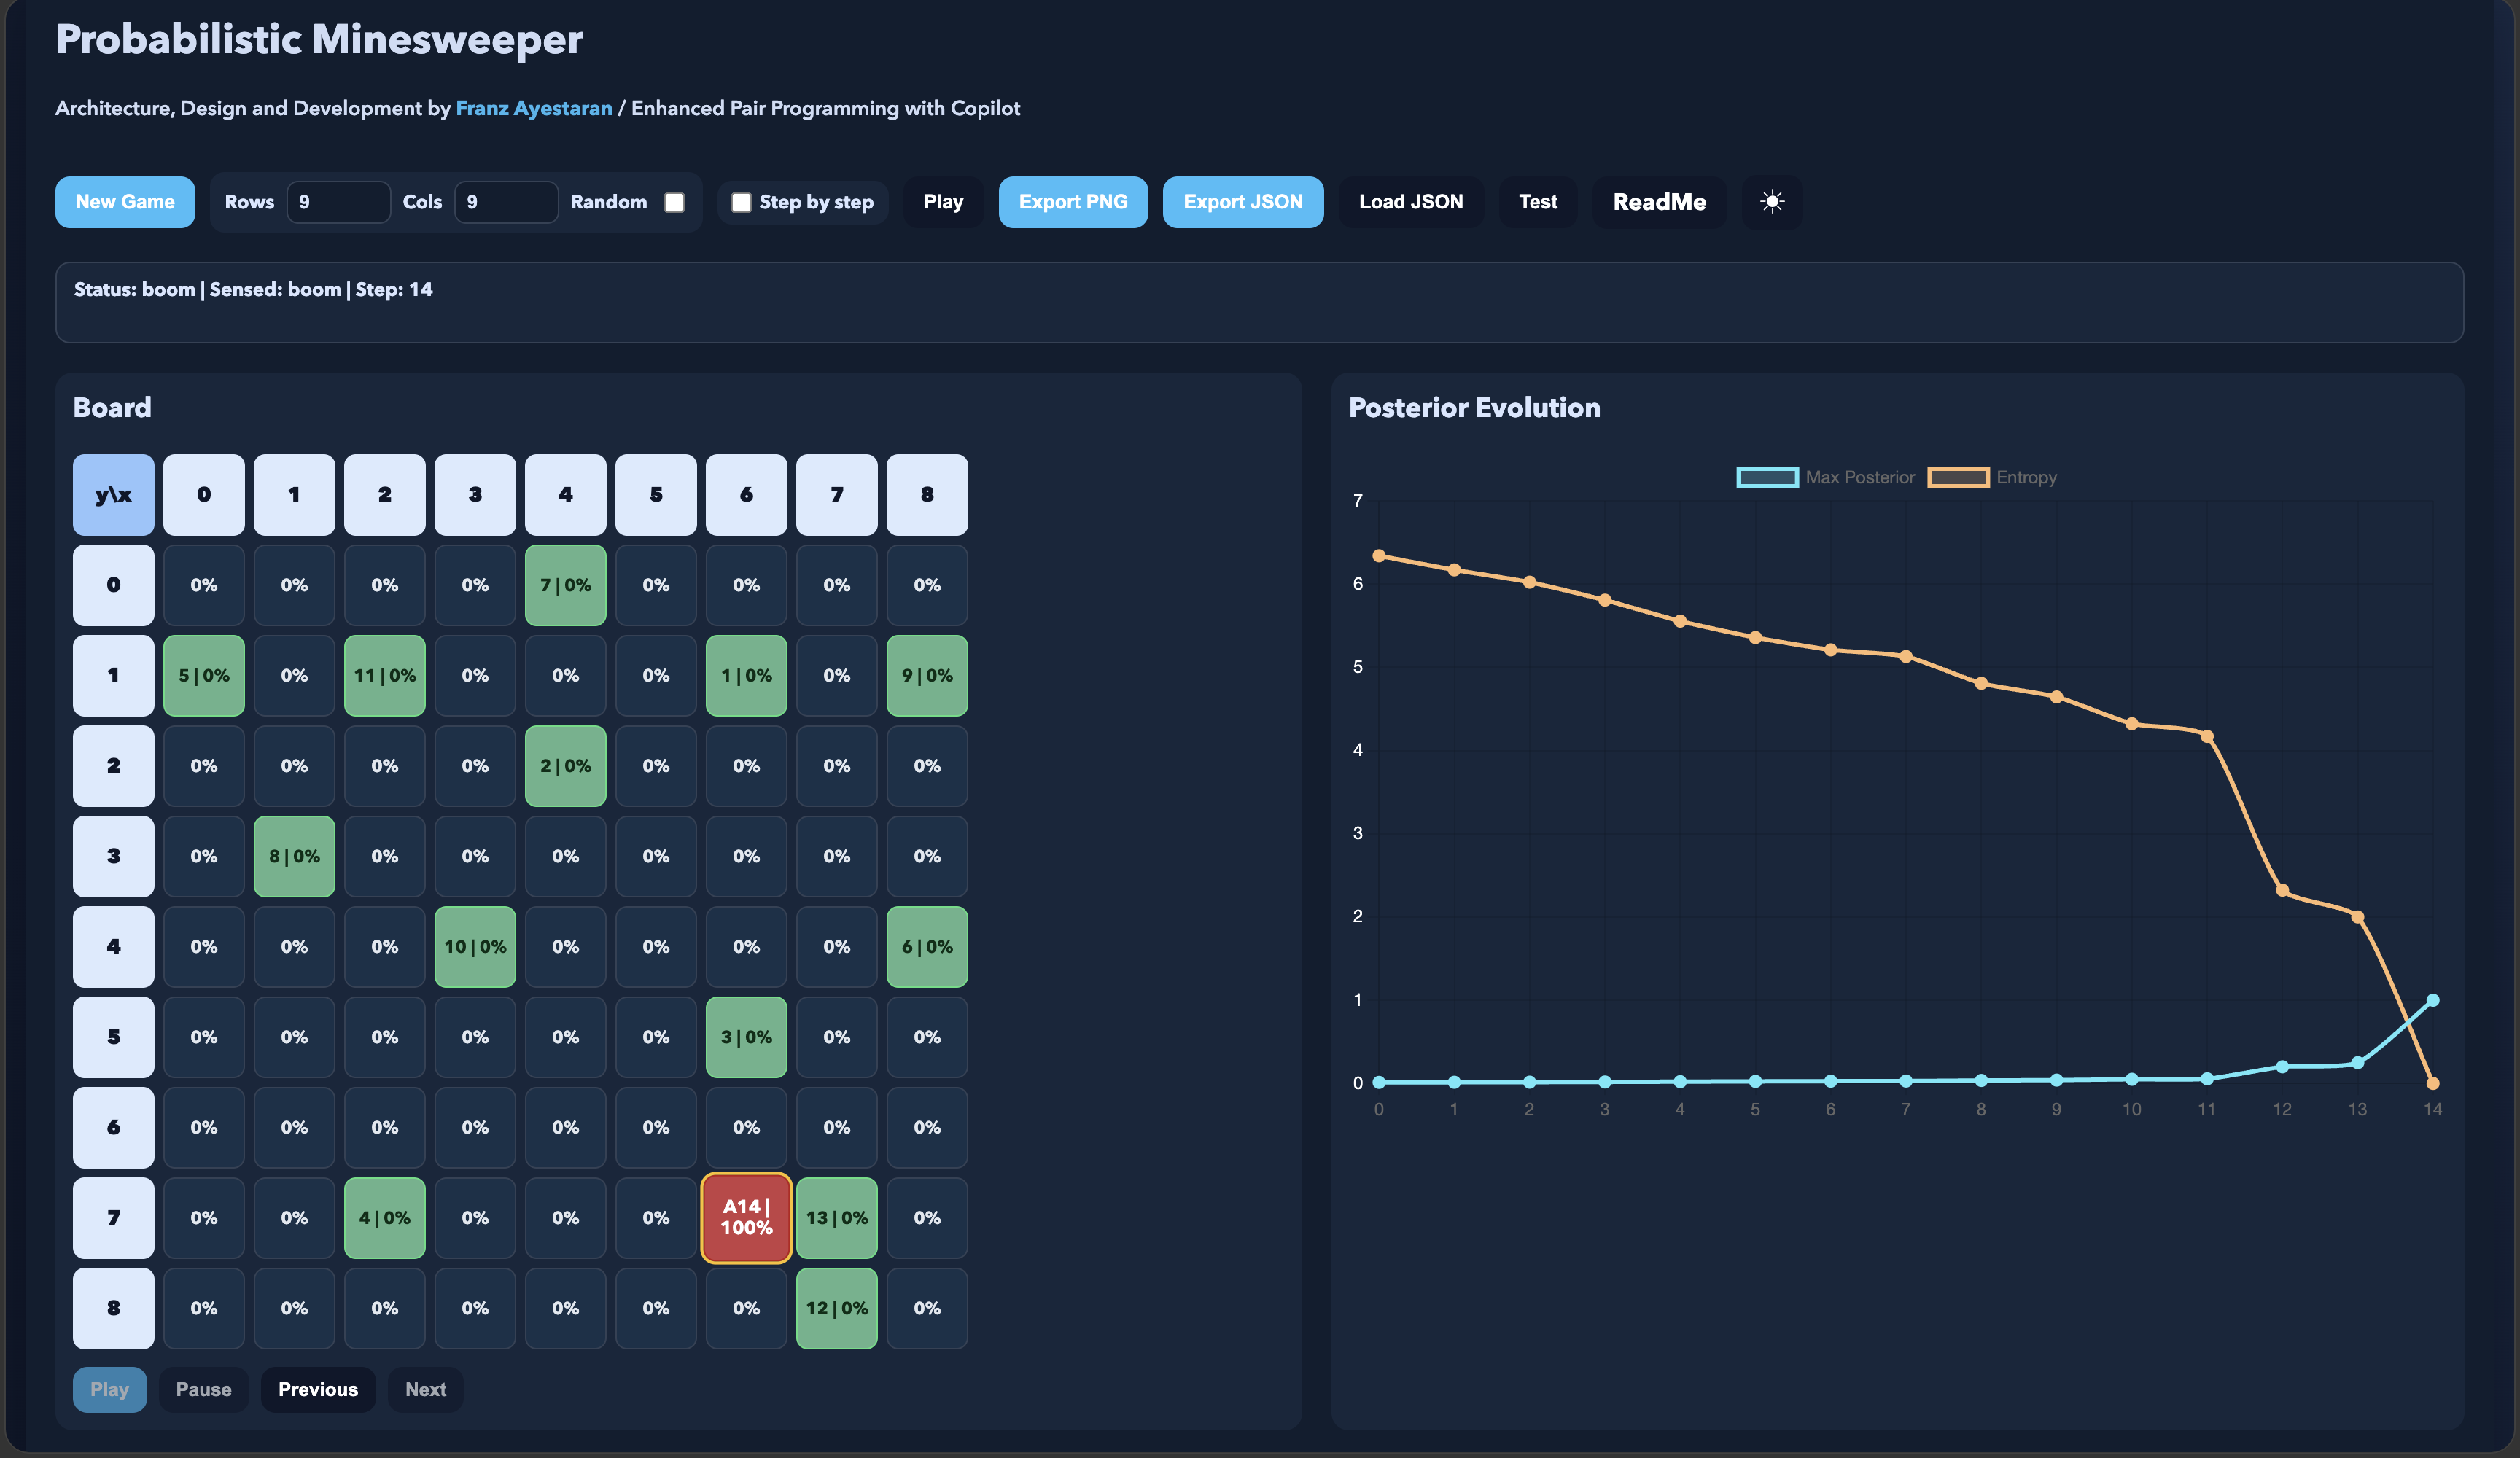
Task: Click column header 8
Action: pos(927,495)
